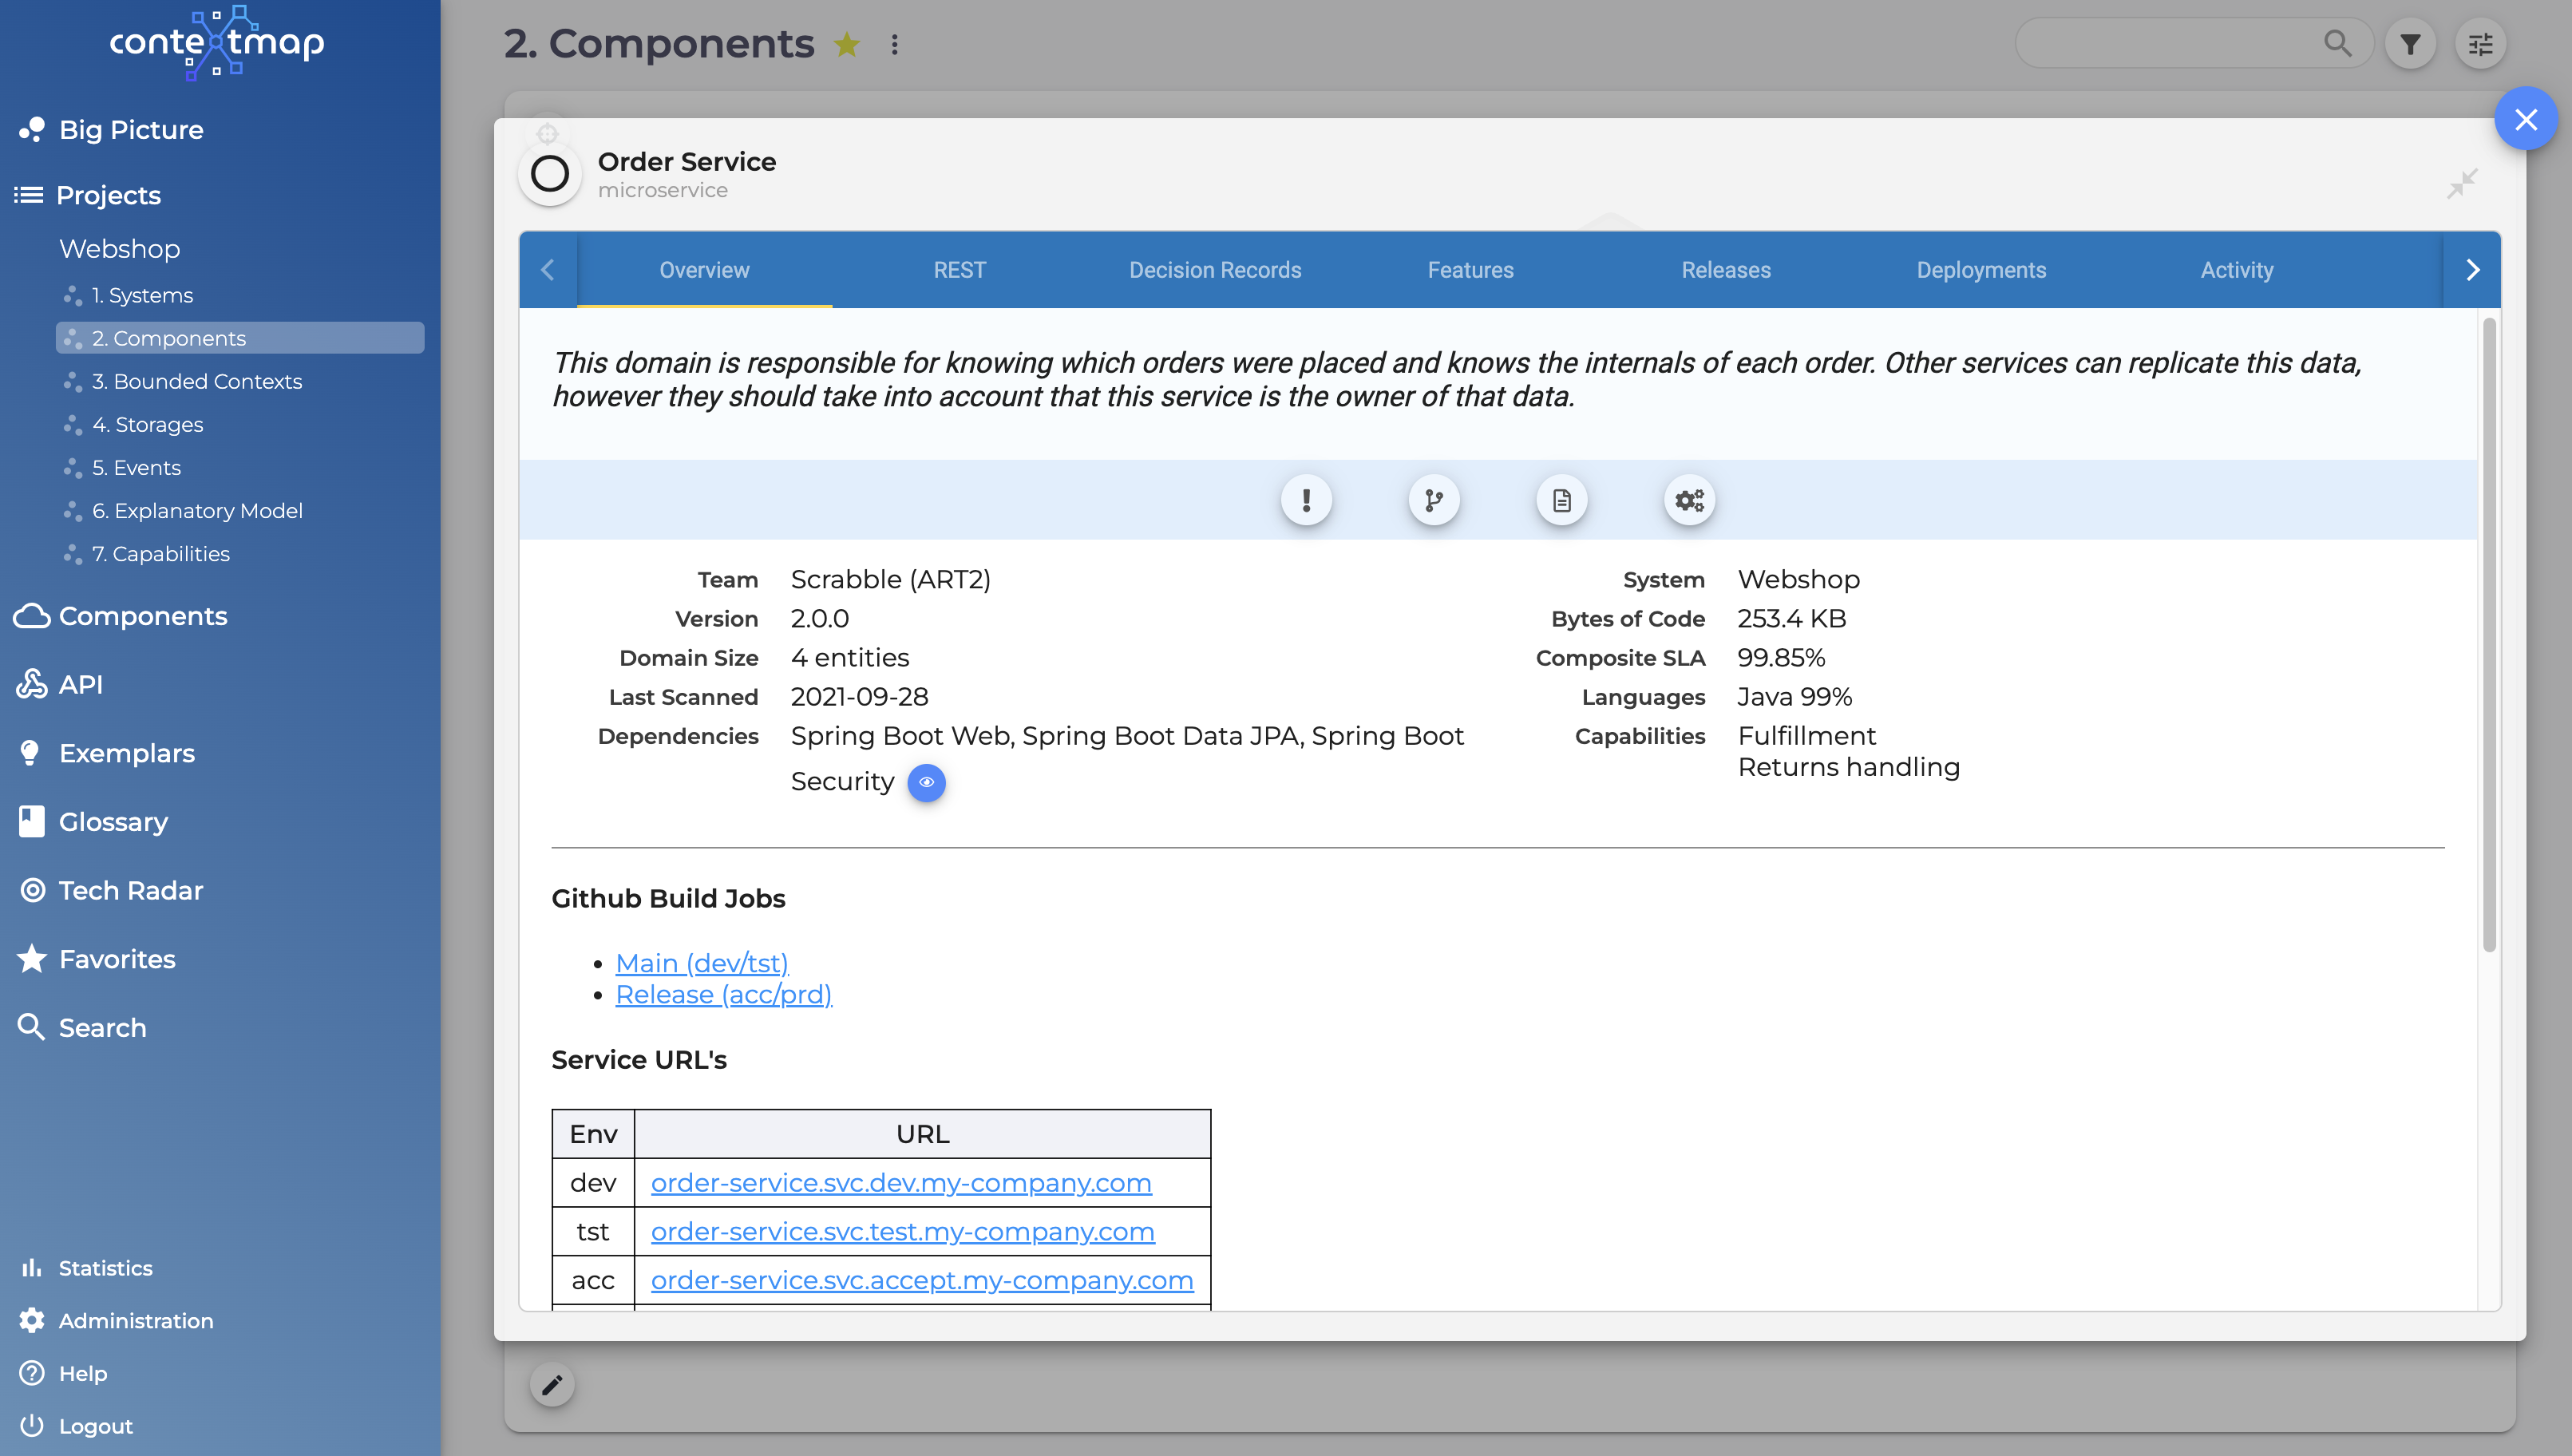
Task: Open the Webshop project
Action: coord(119,248)
